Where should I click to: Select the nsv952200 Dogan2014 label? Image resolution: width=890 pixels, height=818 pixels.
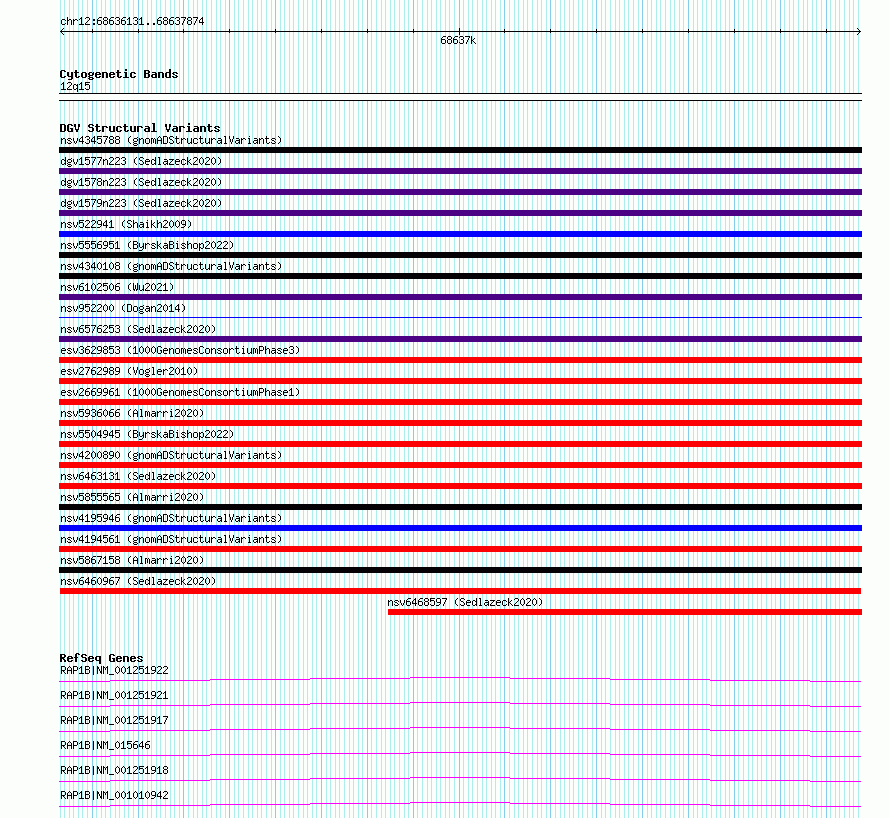click(123, 308)
